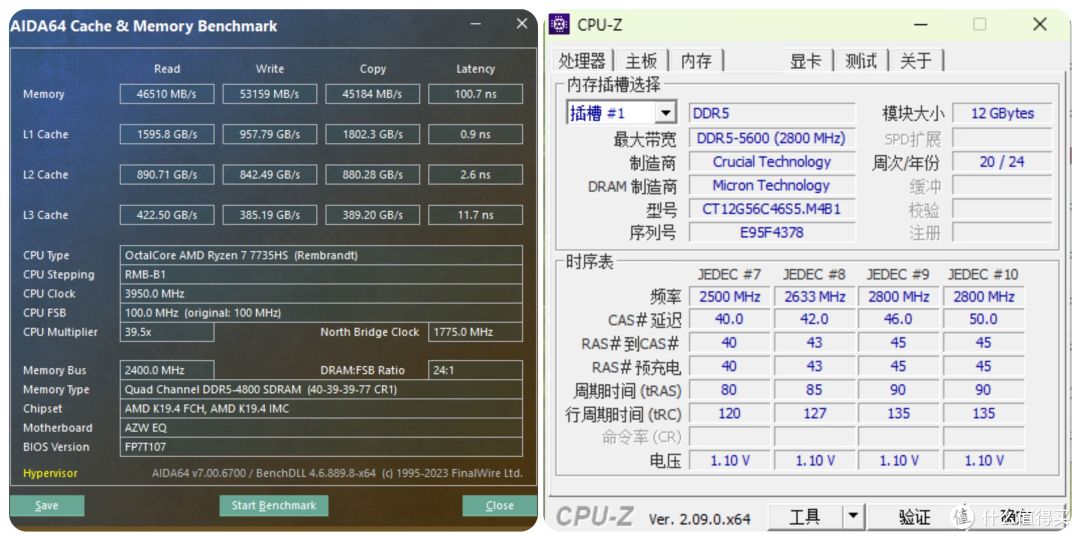This screenshot has height=540, width=1080.
Task: Click Memory Type Quad Channel DDR5-4800 field
Action: (321, 389)
